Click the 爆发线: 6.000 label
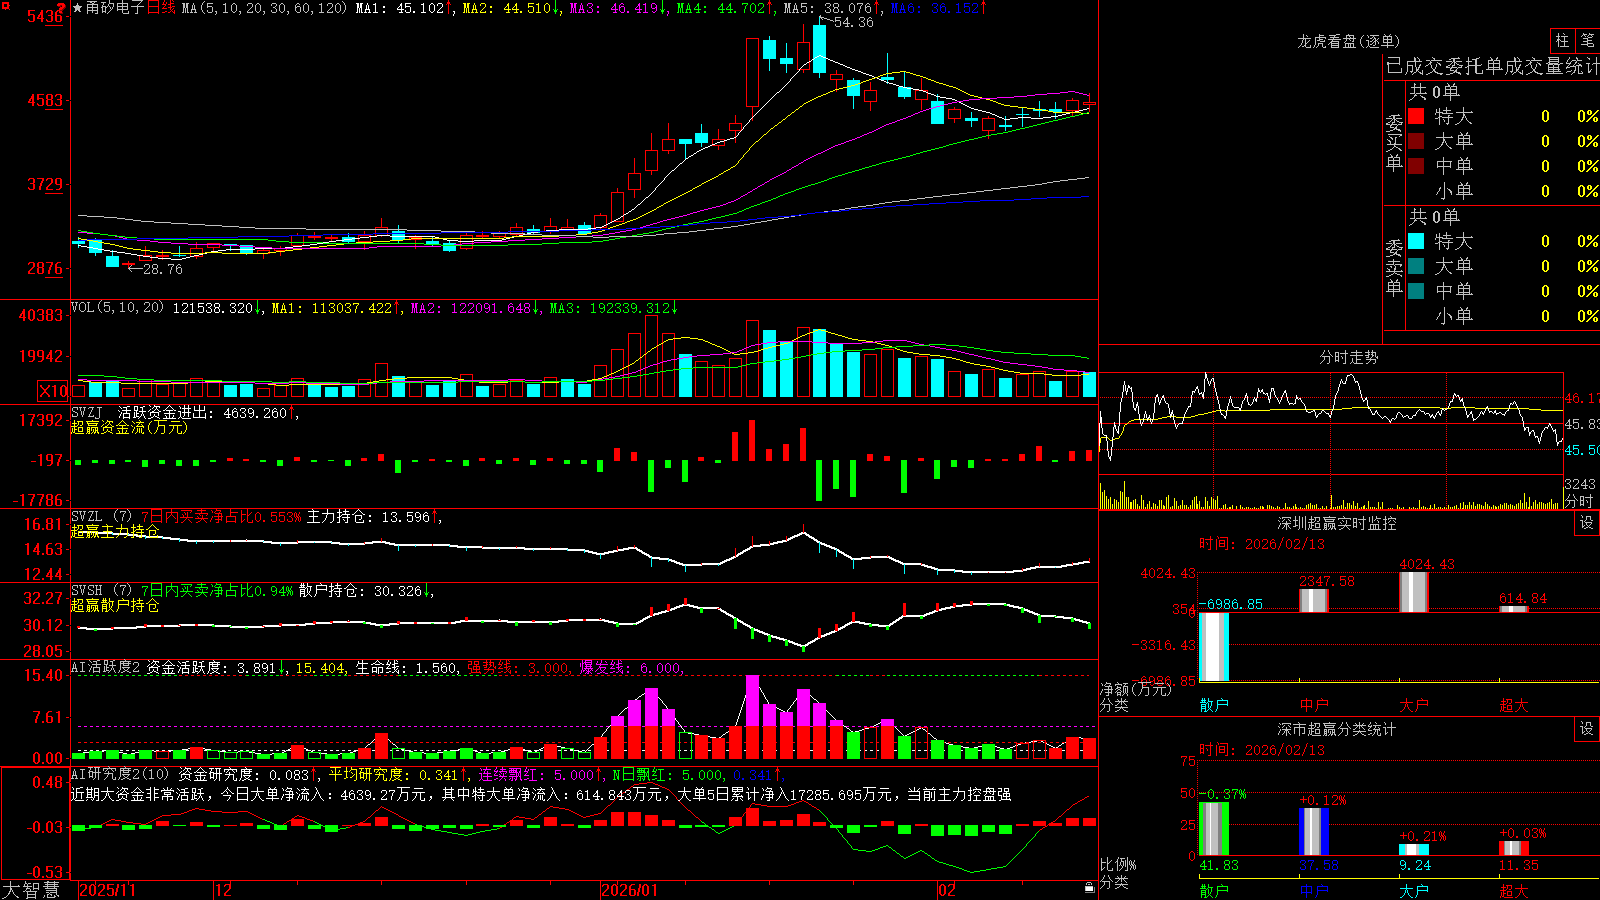Image resolution: width=1600 pixels, height=900 pixels. tap(631, 668)
